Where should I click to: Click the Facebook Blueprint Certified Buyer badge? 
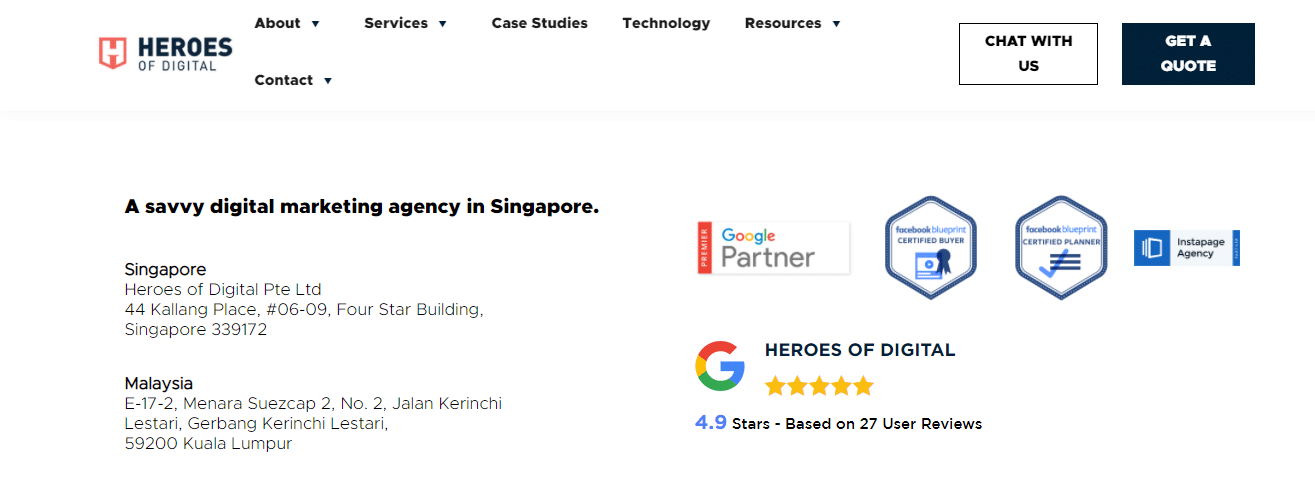(x=931, y=247)
